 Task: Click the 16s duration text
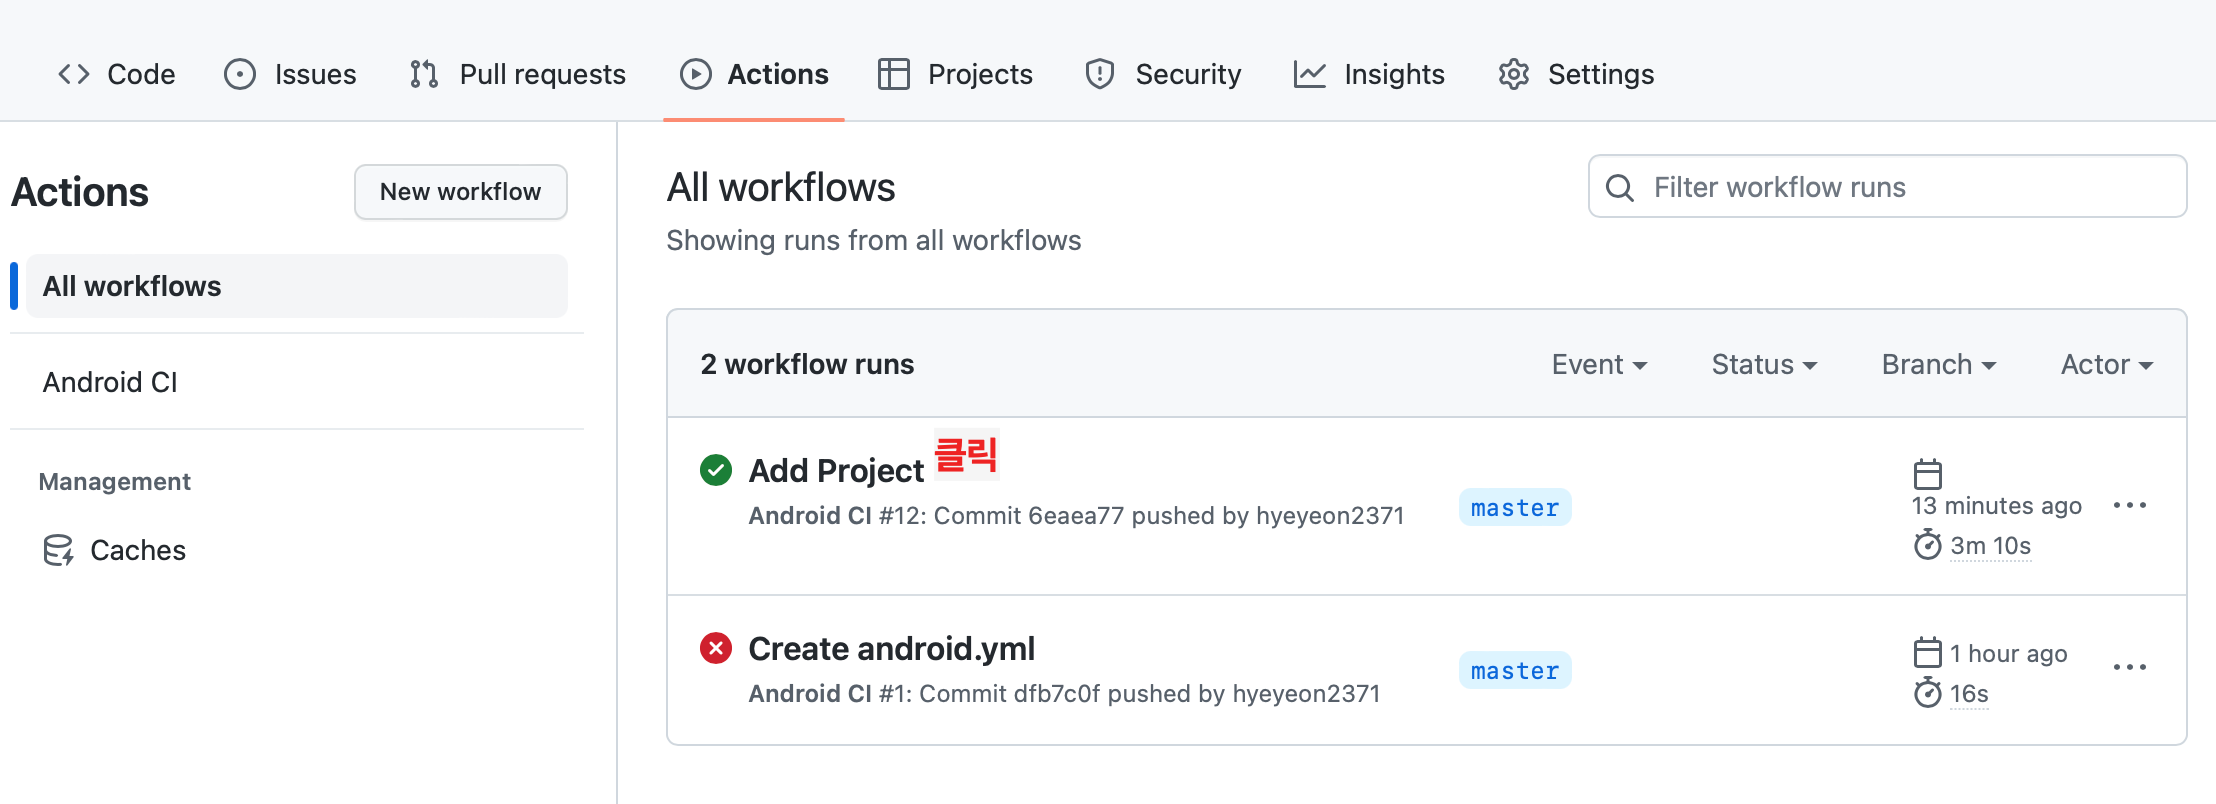click(x=1969, y=694)
